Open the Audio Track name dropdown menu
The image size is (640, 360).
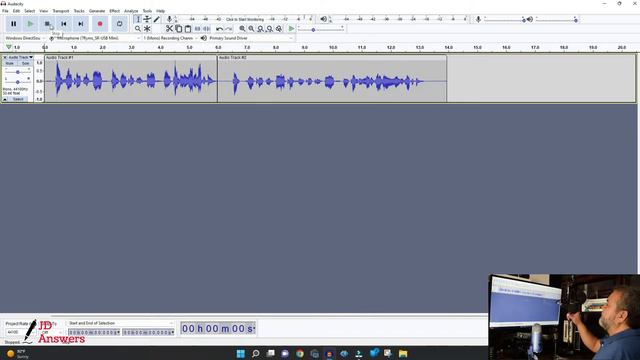pos(21,58)
